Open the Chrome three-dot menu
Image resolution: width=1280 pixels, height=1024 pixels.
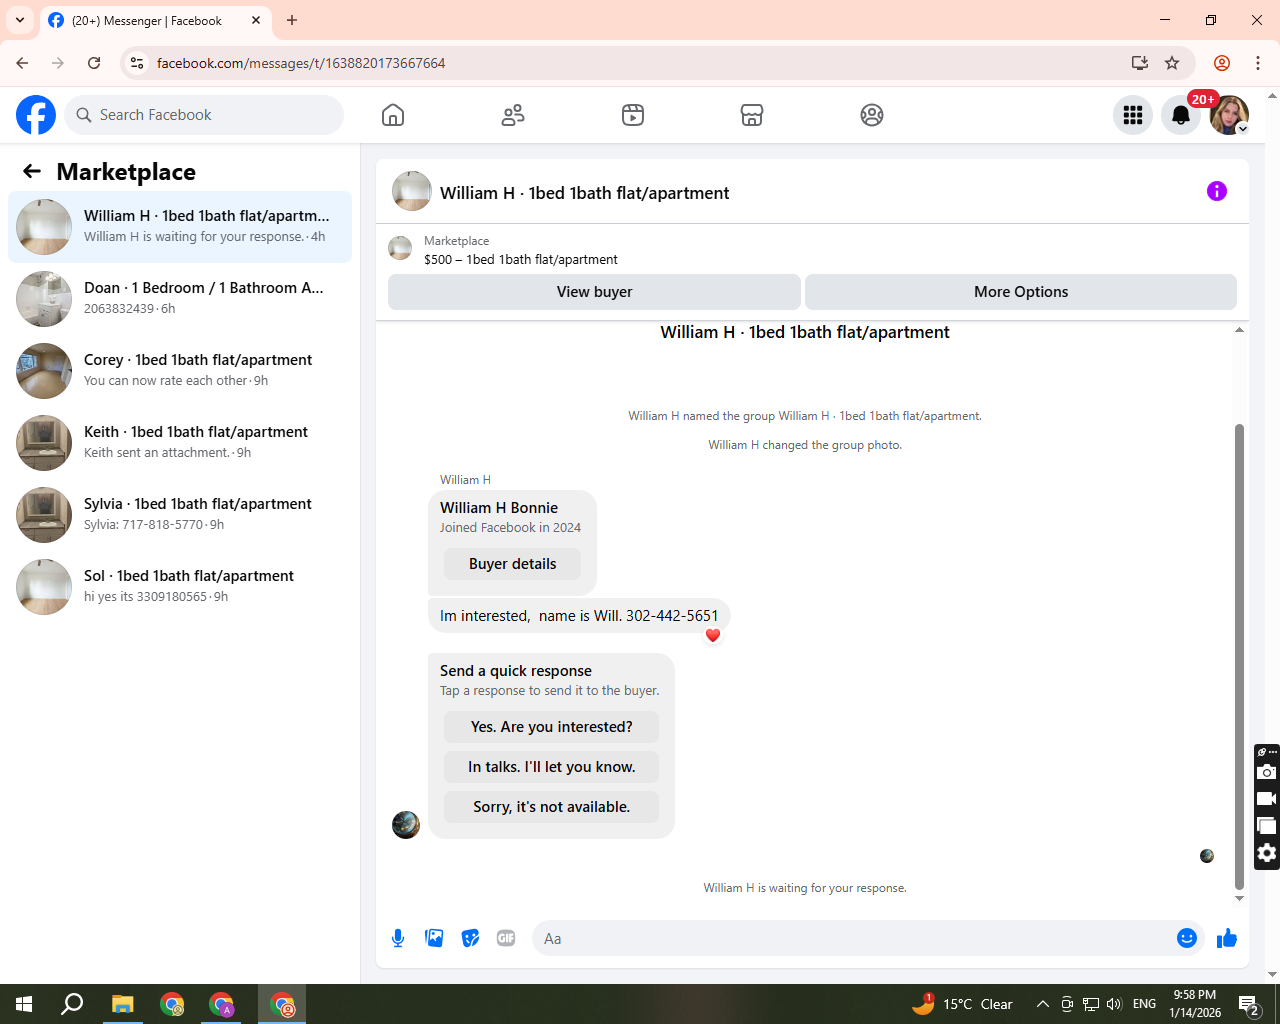coord(1258,63)
